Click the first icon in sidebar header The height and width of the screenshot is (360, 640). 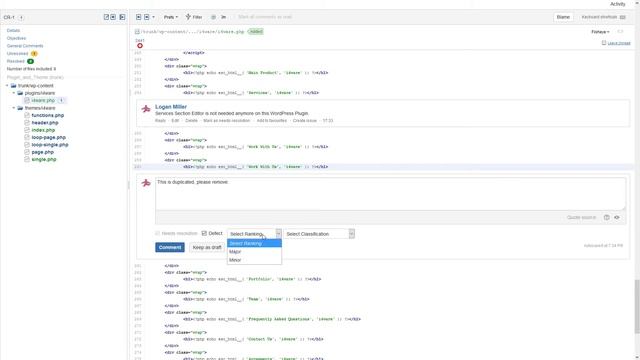point(106,17)
